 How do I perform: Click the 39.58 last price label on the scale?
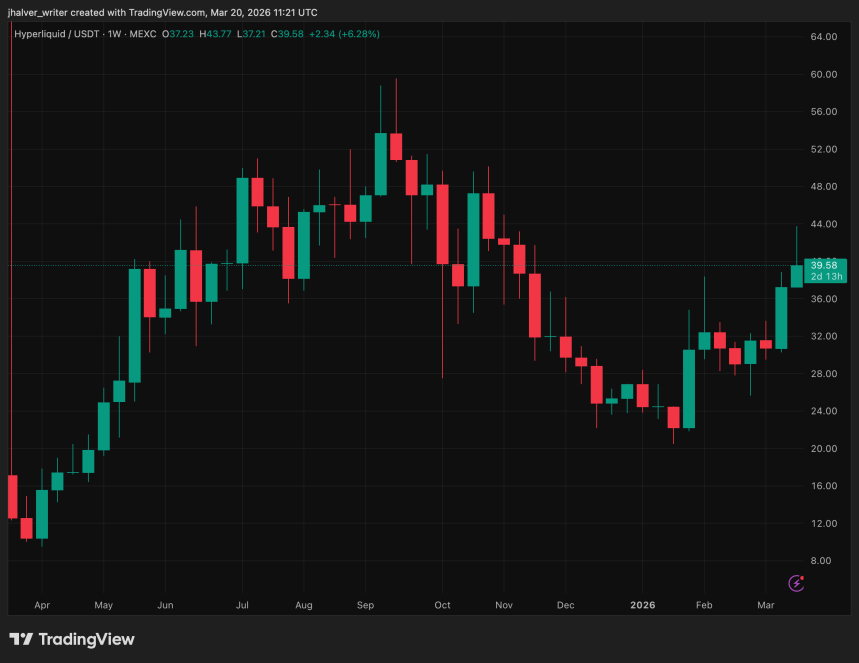824,265
